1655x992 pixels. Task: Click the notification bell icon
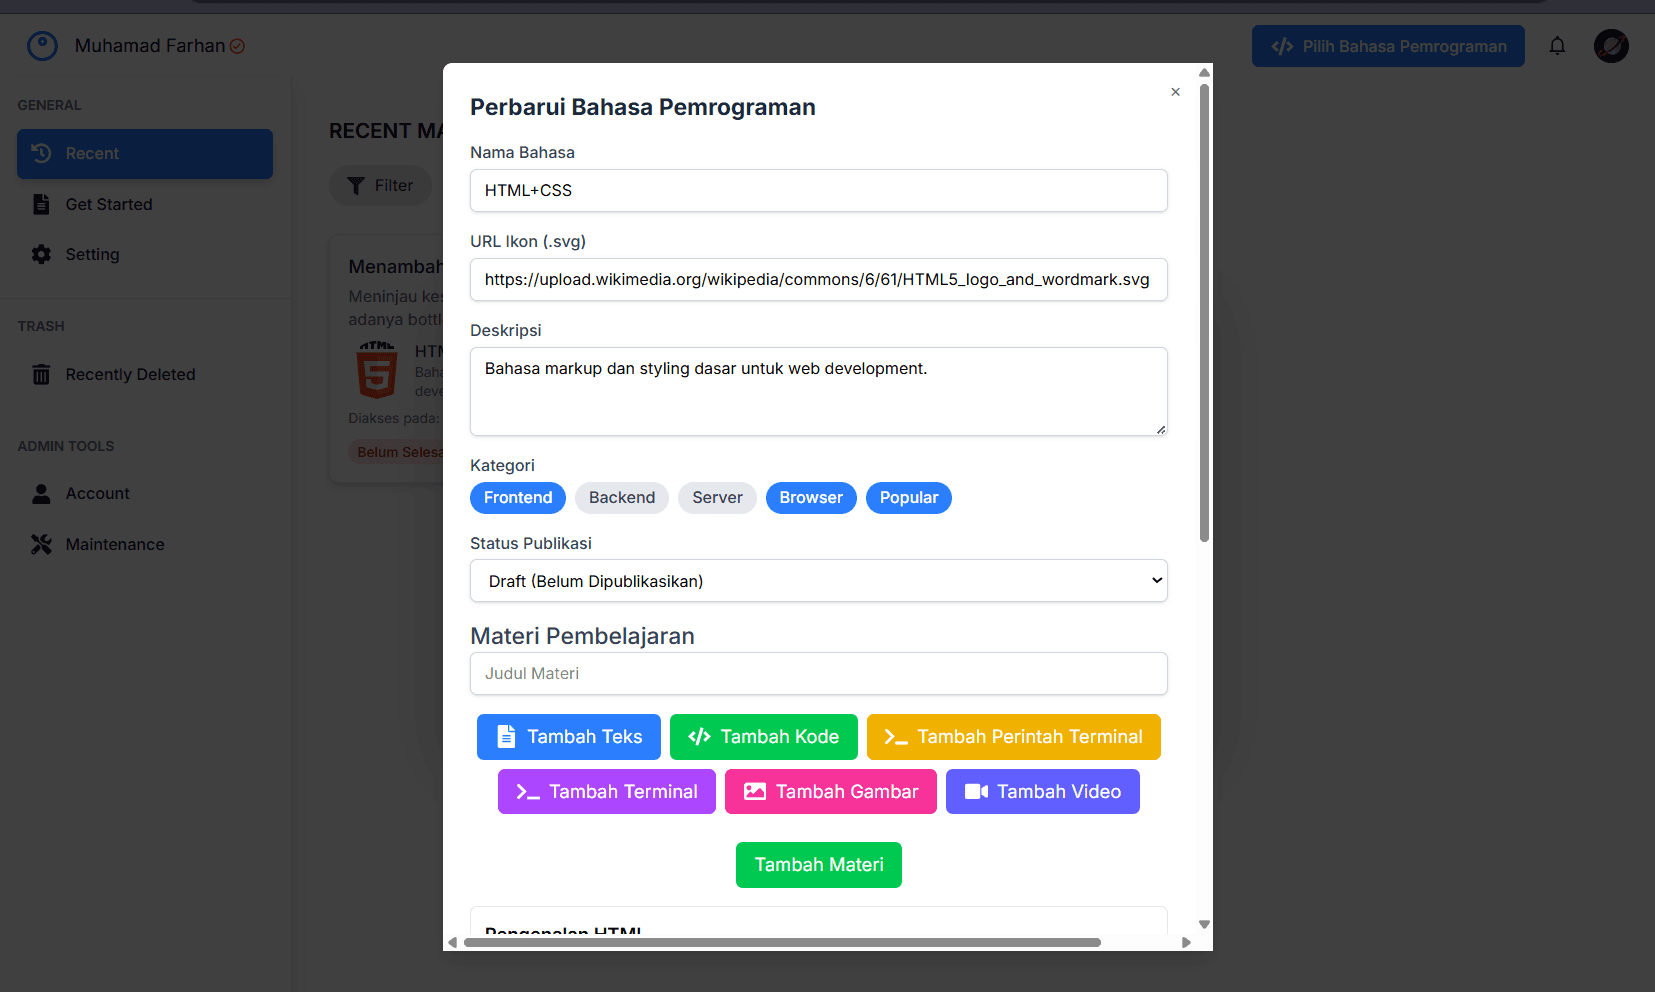(x=1557, y=46)
